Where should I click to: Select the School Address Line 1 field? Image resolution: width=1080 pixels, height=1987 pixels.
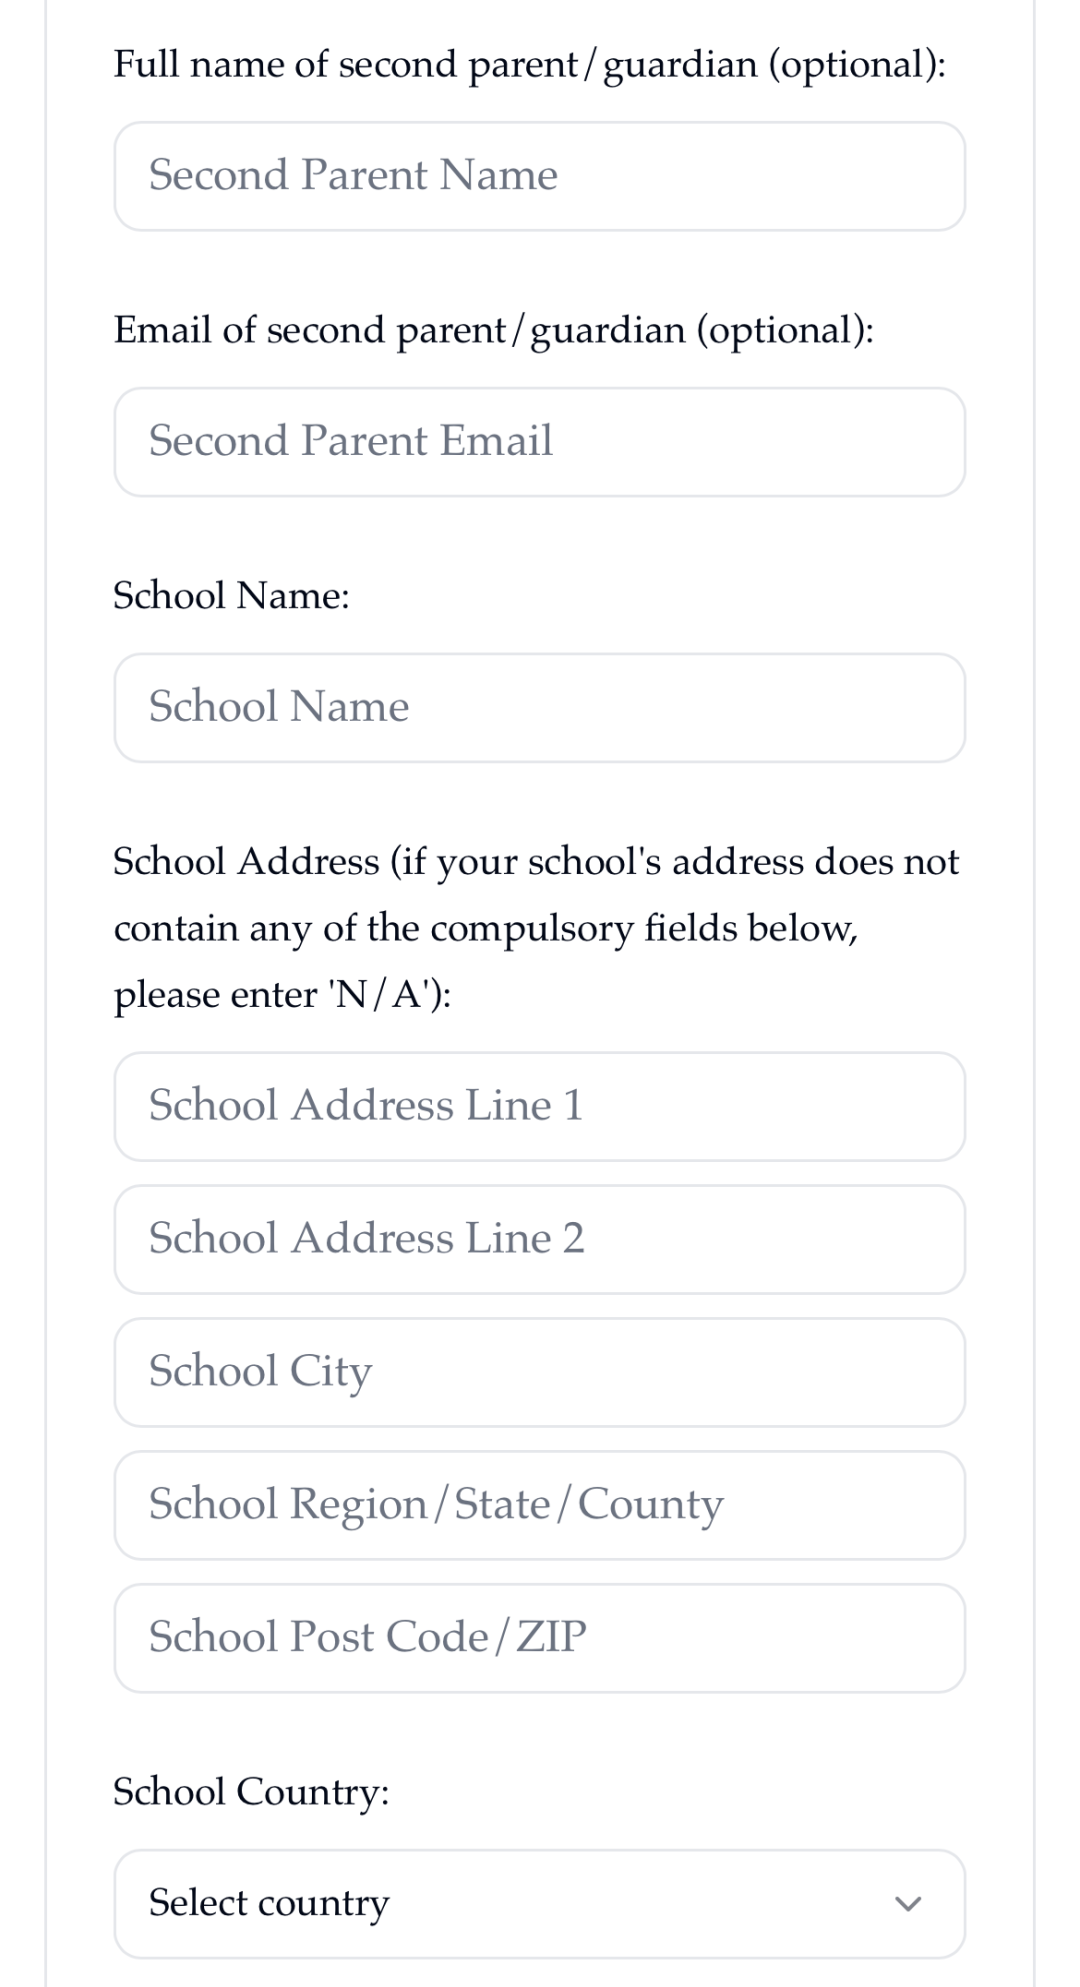[540, 1106]
